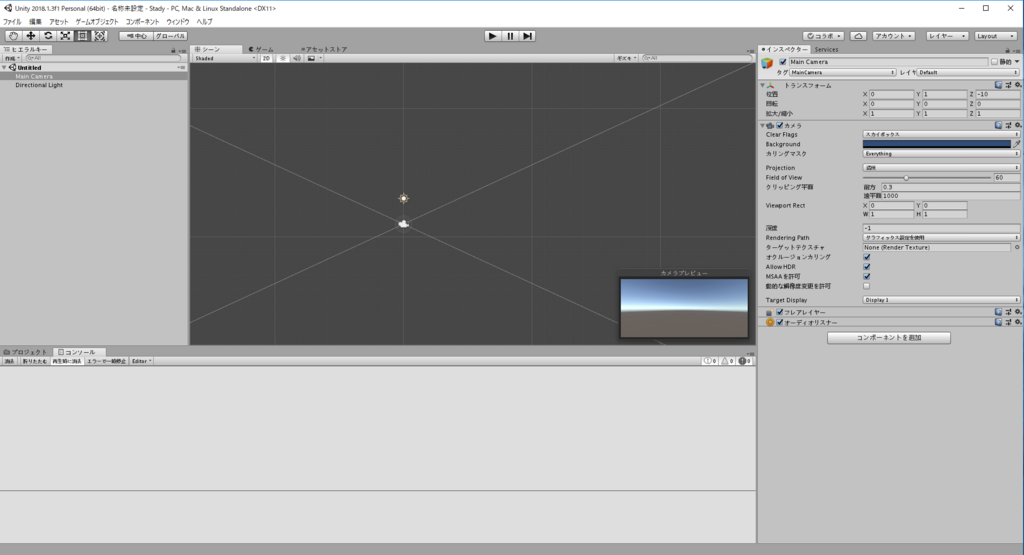Image resolution: width=1024 pixels, height=555 pixels.
Task: Click Directional Light sun gizmo in scene
Action: (404, 198)
